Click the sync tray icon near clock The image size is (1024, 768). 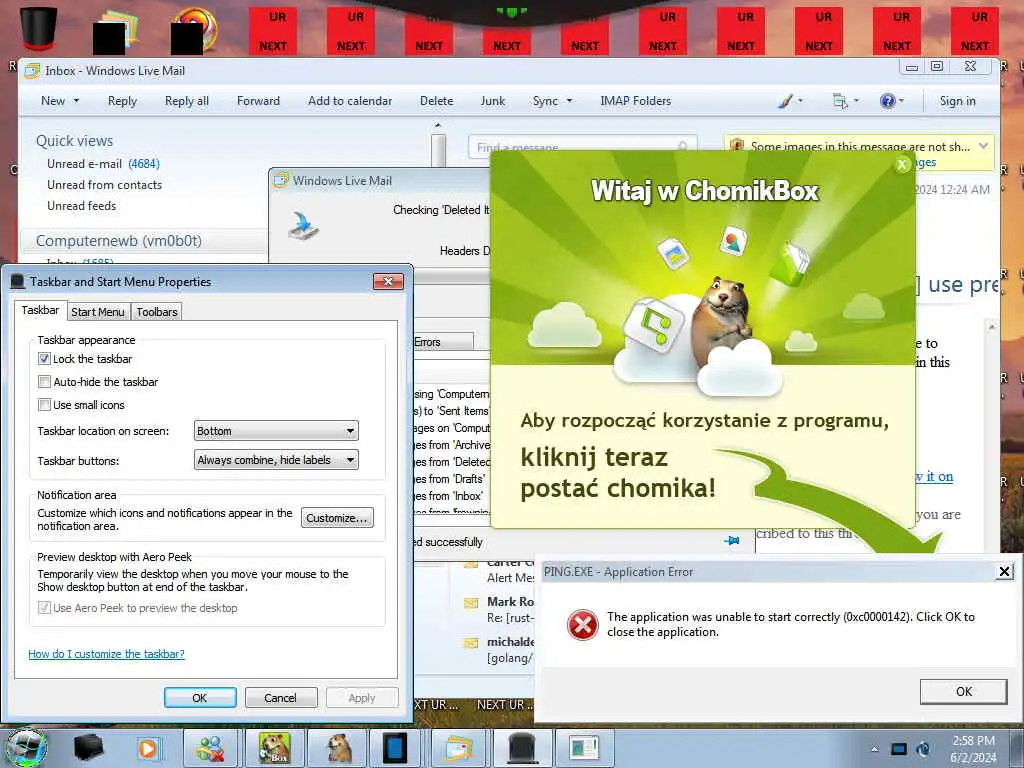[923, 749]
